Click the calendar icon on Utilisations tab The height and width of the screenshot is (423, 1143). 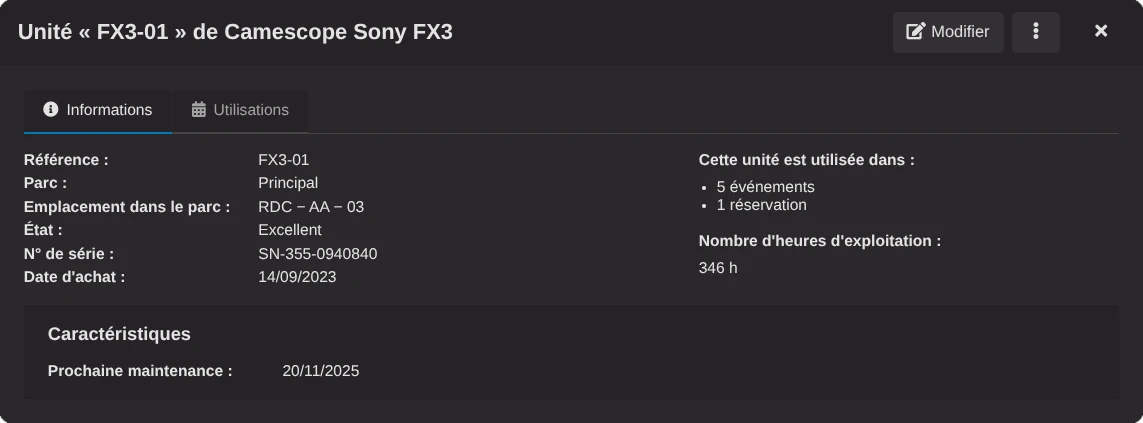click(x=199, y=110)
